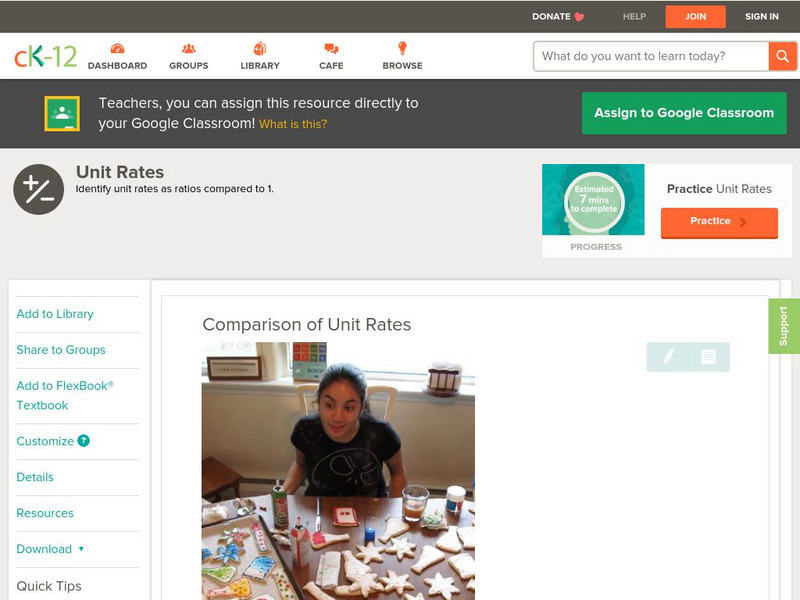This screenshot has height=600, width=800.
Task: Focus the 'What do you want to learn today?' field
Action: 651,56
